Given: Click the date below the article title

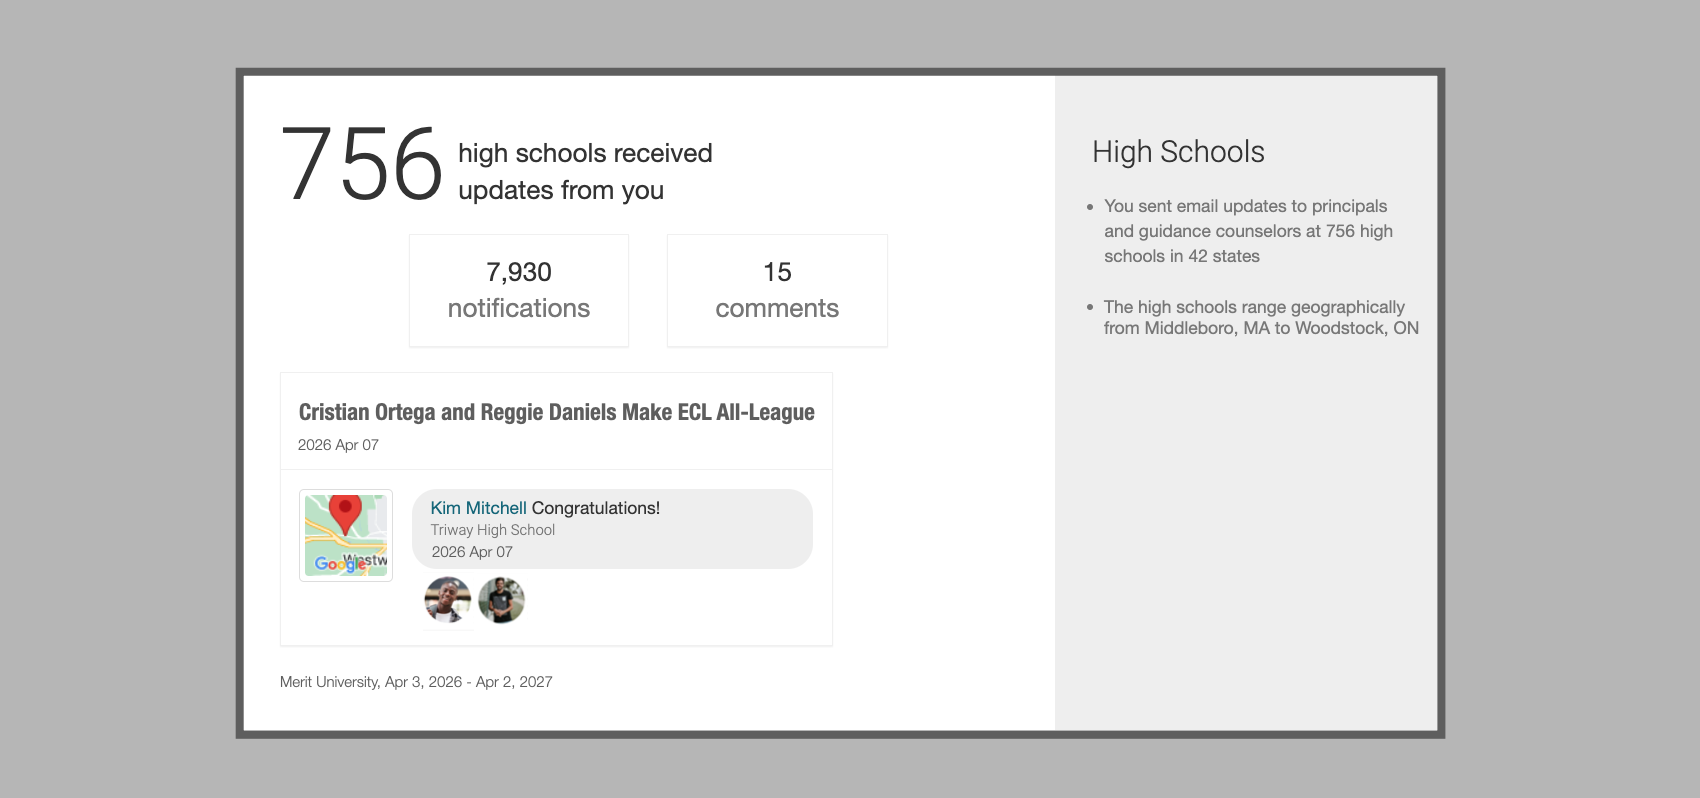Looking at the screenshot, I should [x=338, y=445].
